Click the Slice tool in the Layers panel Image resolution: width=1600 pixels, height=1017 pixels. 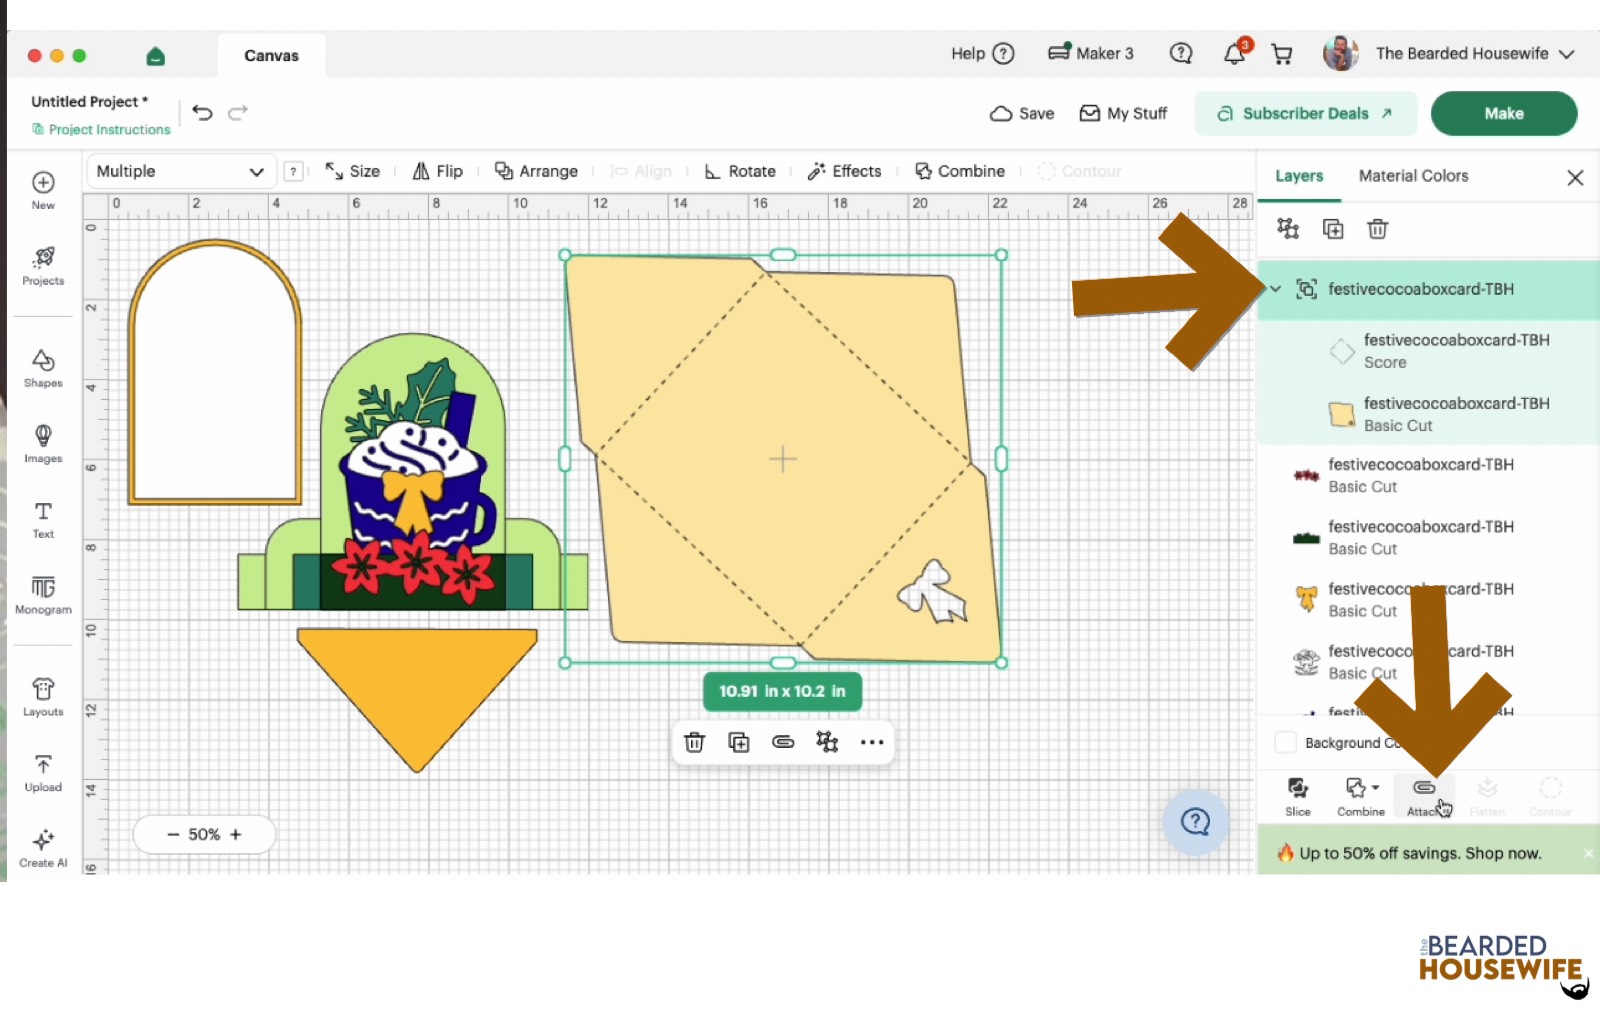tap(1298, 797)
